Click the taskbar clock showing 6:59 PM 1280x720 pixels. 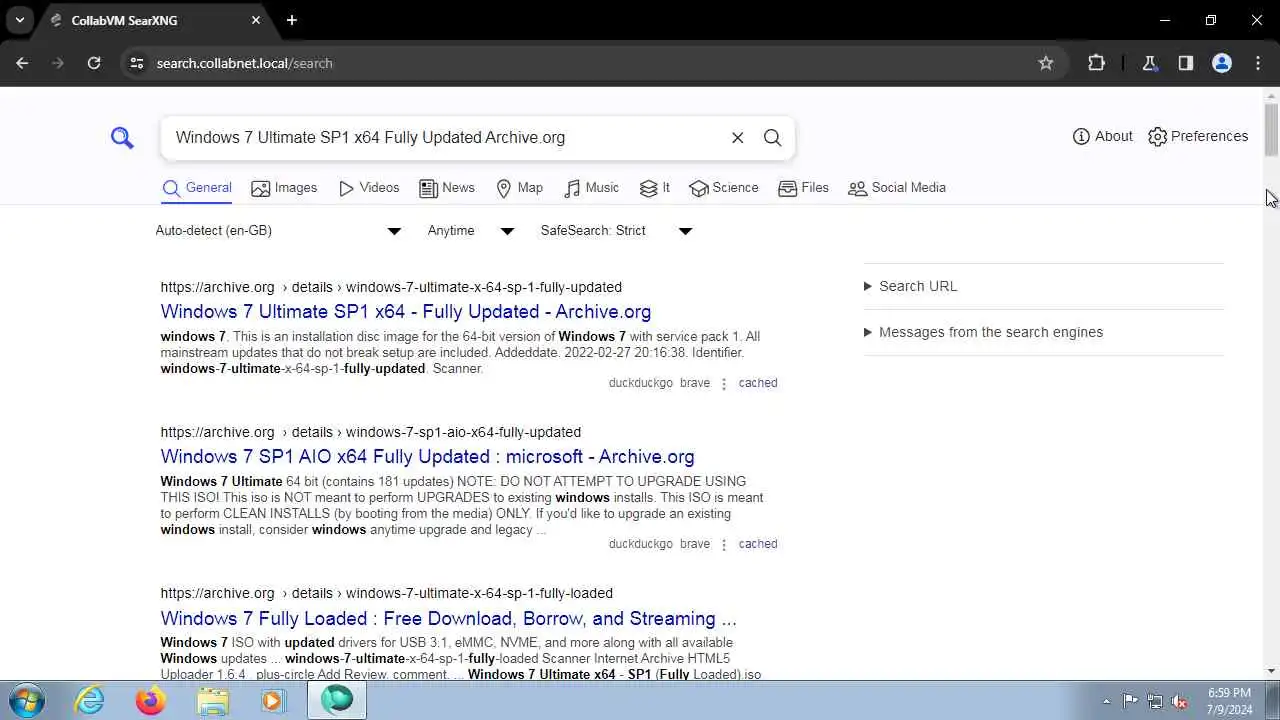click(1229, 701)
